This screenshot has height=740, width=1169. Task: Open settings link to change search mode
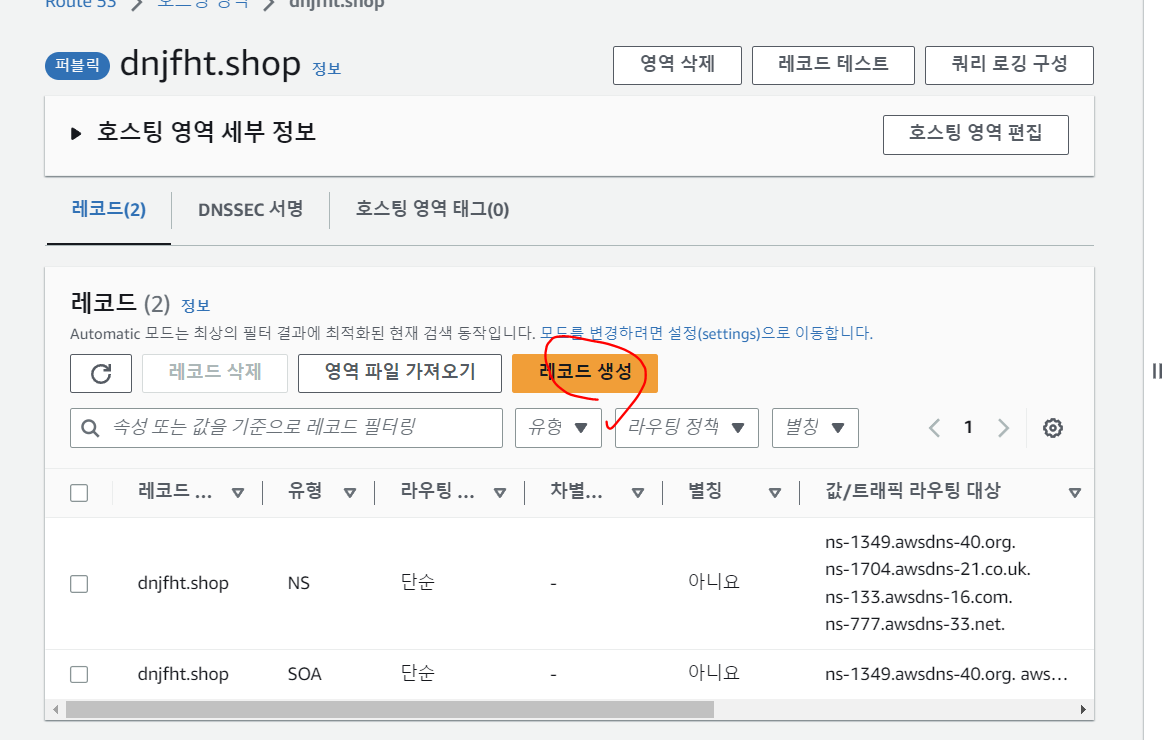point(707,333)
